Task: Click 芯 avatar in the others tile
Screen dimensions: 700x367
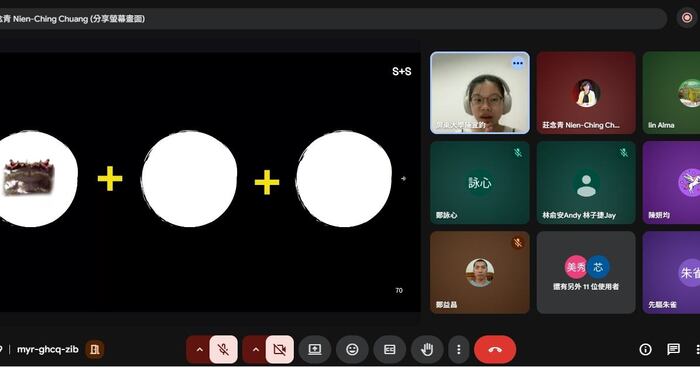Action: click(x=598, y=267)
